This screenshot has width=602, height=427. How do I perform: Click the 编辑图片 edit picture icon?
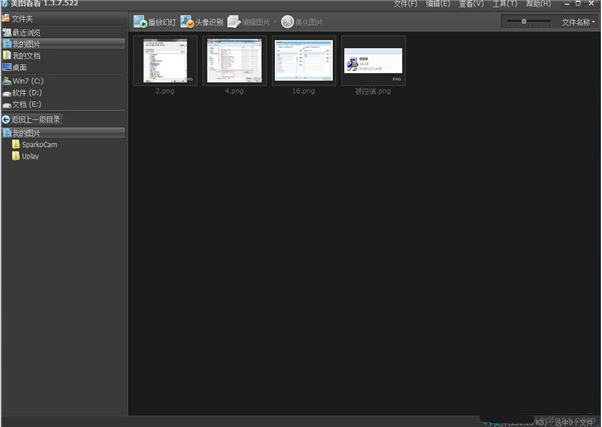[234, 21]
